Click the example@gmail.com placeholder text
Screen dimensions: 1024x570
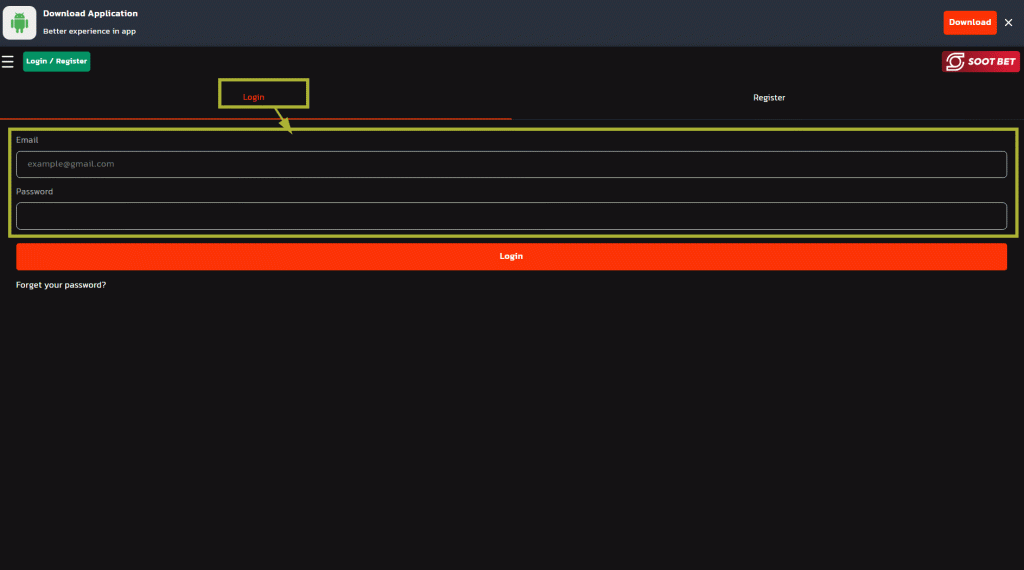pos(71,164)
